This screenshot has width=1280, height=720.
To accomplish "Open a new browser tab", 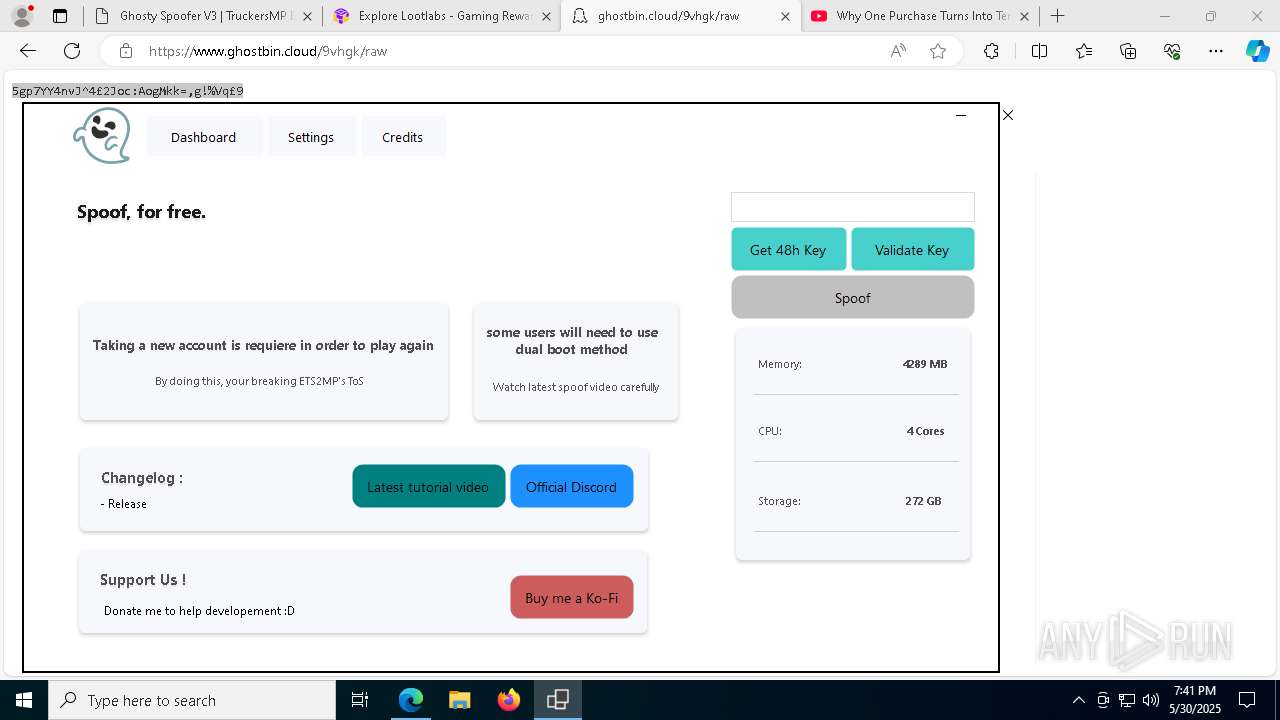I will point(1057,16).
